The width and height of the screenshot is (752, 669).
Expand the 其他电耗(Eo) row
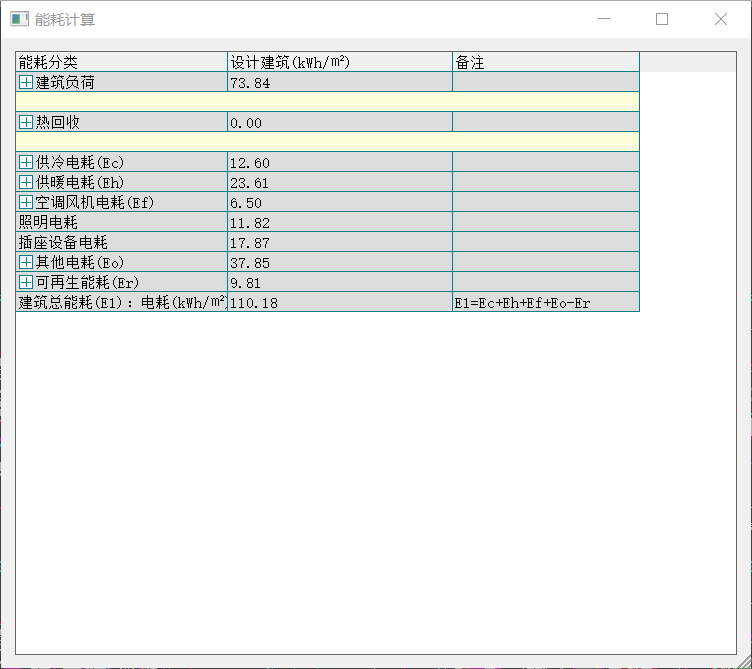(26, 263)
